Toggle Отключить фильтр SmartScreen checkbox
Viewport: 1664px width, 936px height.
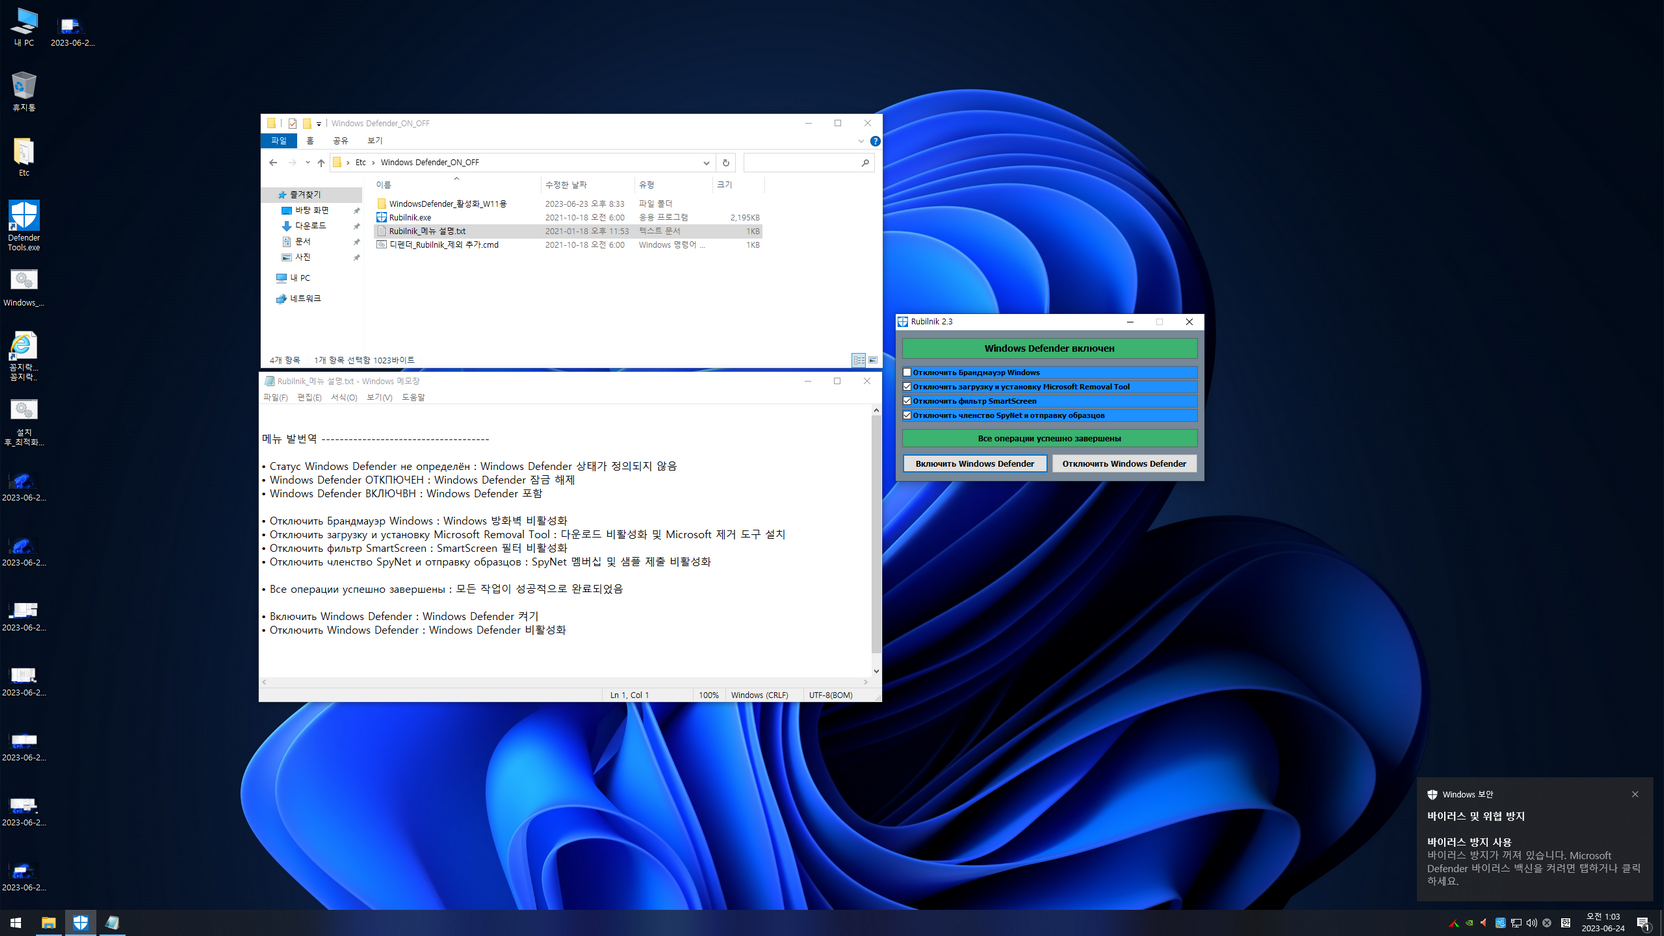[908, 401]
